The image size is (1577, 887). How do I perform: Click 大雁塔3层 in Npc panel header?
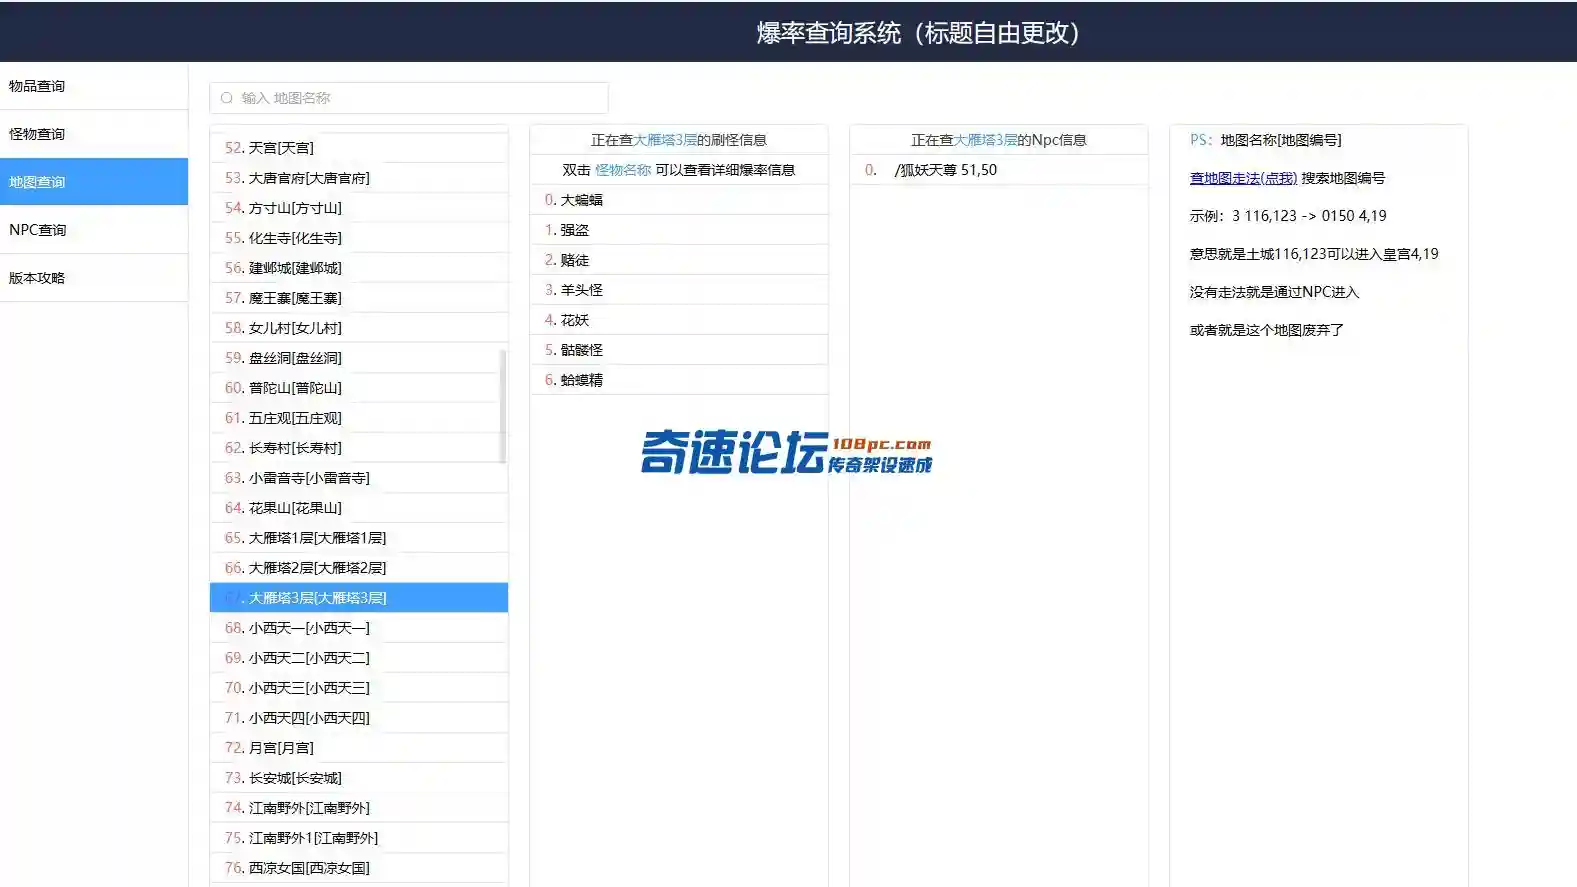click(985, 140)
